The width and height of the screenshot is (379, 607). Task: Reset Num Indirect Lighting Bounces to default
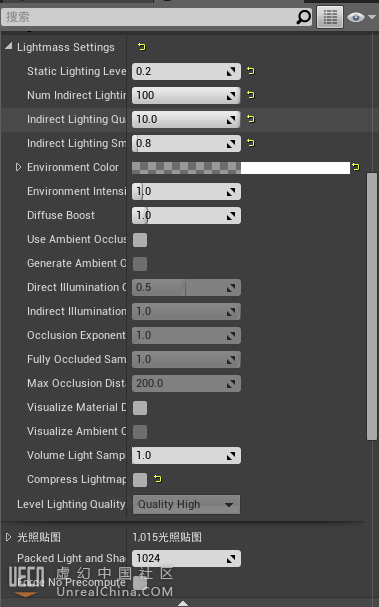(251, 95)
